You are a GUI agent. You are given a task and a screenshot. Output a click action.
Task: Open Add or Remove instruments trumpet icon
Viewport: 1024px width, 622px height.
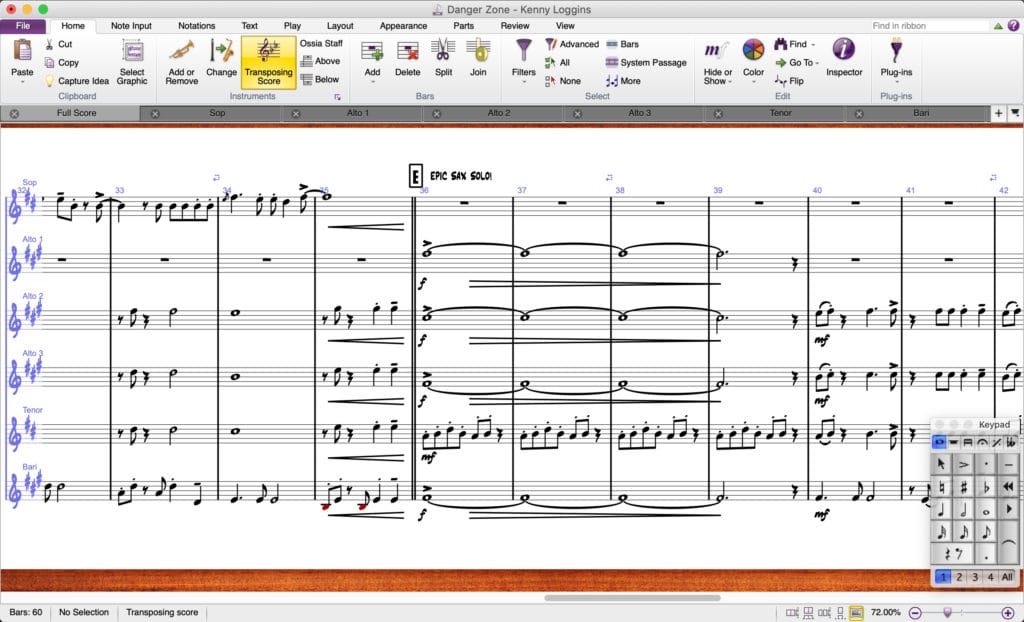182,51
